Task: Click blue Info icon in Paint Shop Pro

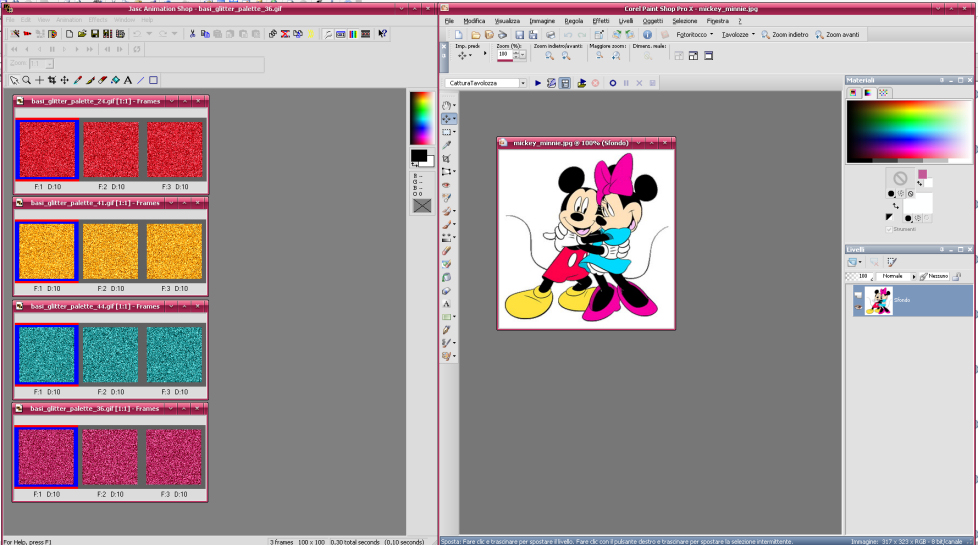Action: (647, 35)
